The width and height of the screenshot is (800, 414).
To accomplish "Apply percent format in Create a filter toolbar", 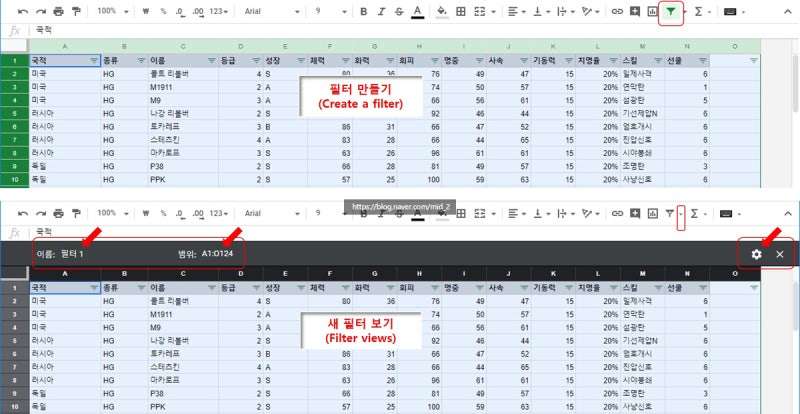I will pos(163,11).
